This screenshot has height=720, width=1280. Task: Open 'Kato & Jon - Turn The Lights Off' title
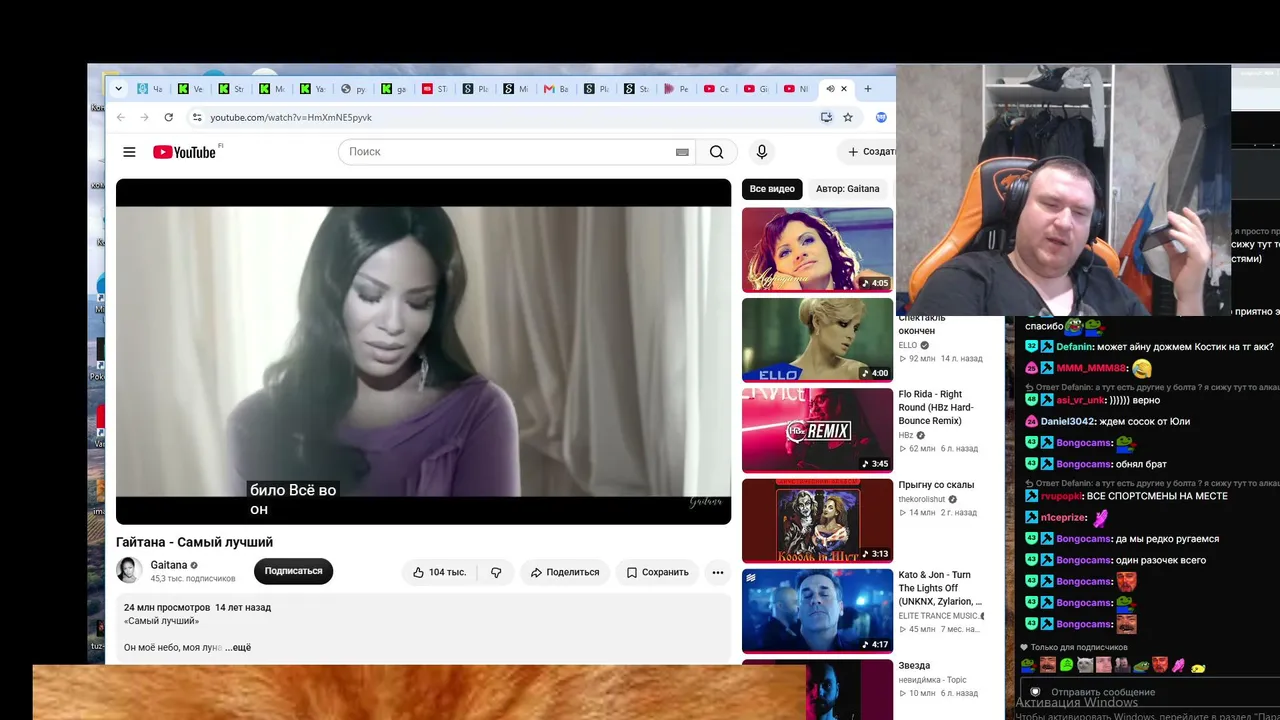pyautogui.click(x=940, y=588)
